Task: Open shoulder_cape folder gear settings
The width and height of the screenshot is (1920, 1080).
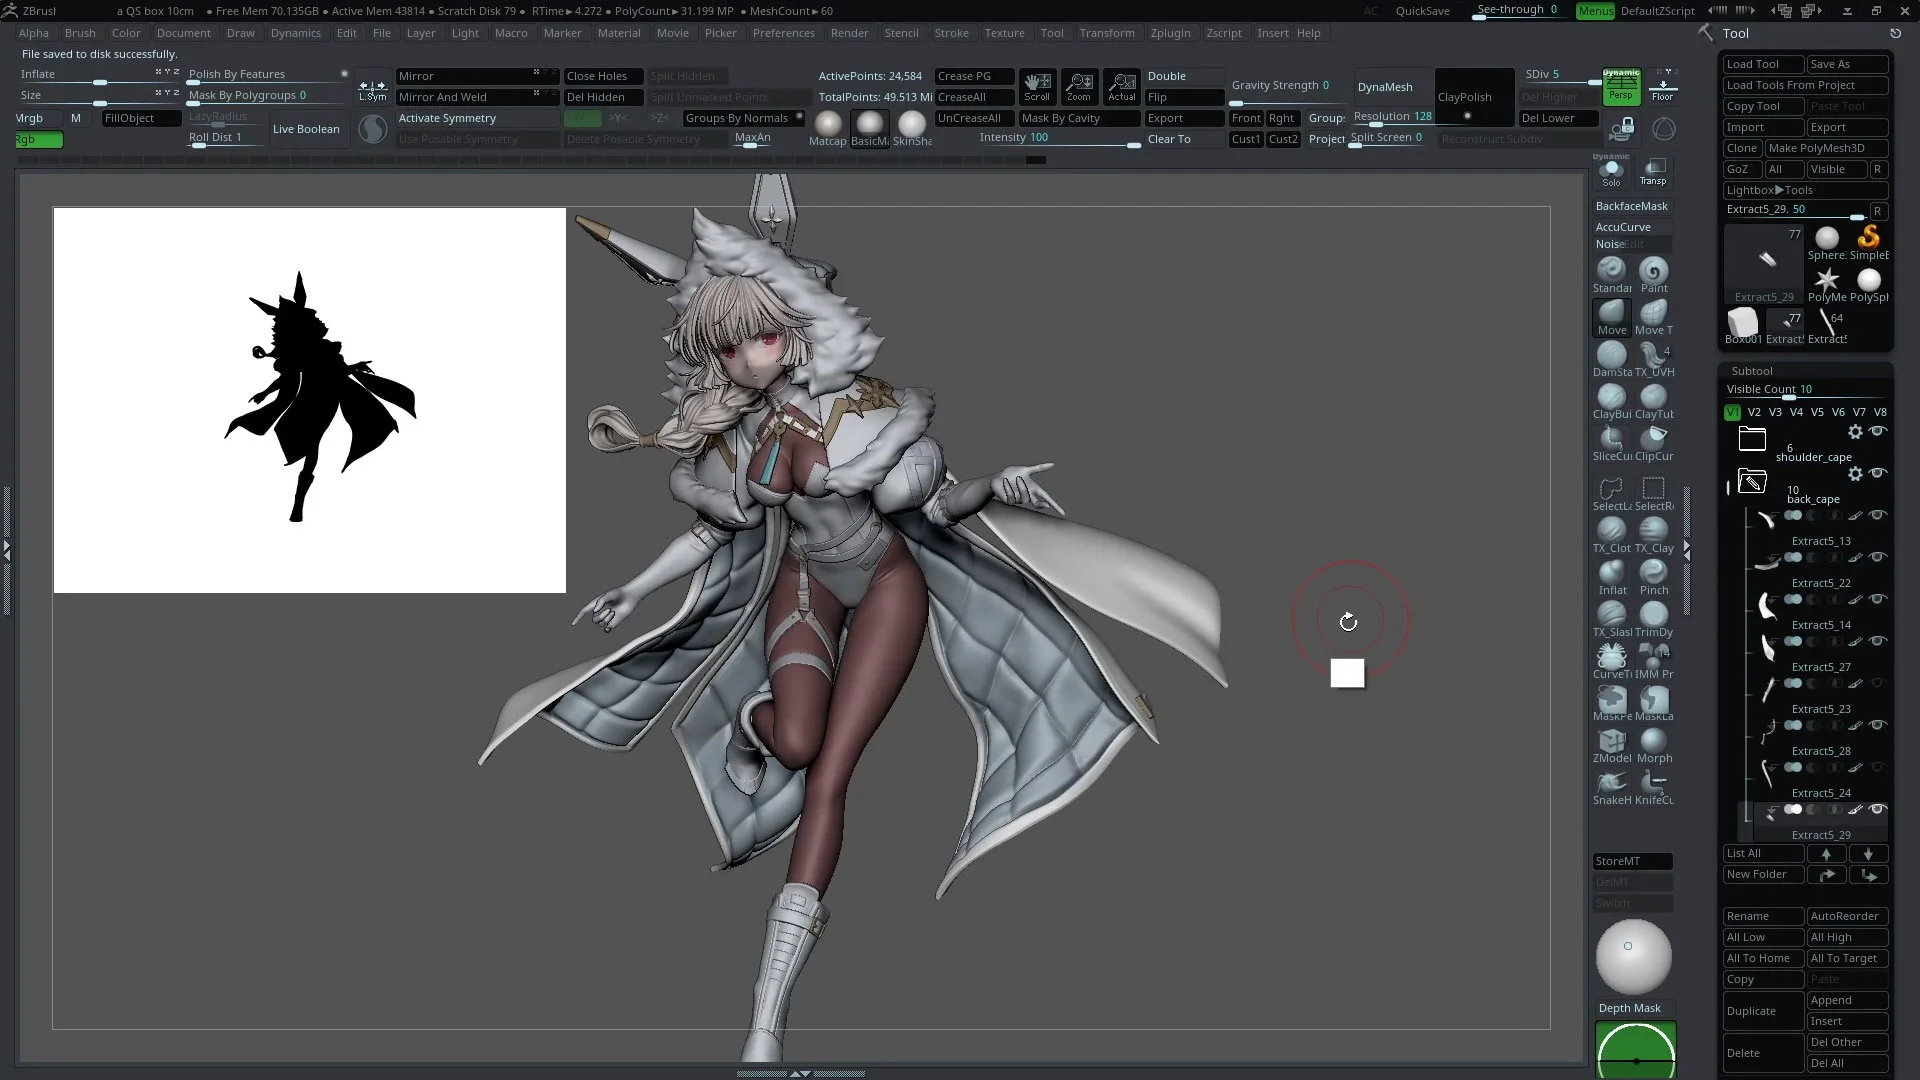Action: point(1855,432)
